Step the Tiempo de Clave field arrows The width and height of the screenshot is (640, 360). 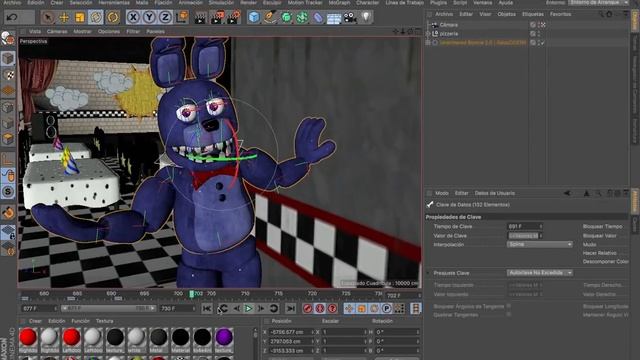pyautogui.click(x=541, y=227)
